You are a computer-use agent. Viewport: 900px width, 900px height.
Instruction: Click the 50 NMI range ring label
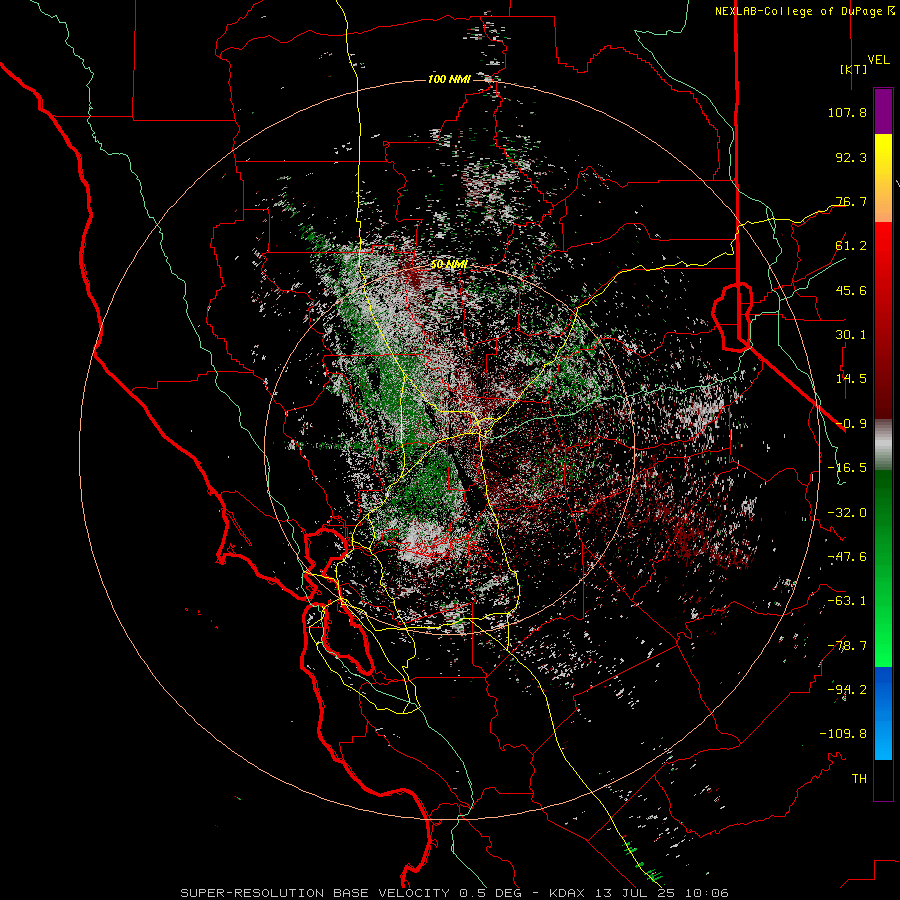pyautogui.click(x=449, y=265)
